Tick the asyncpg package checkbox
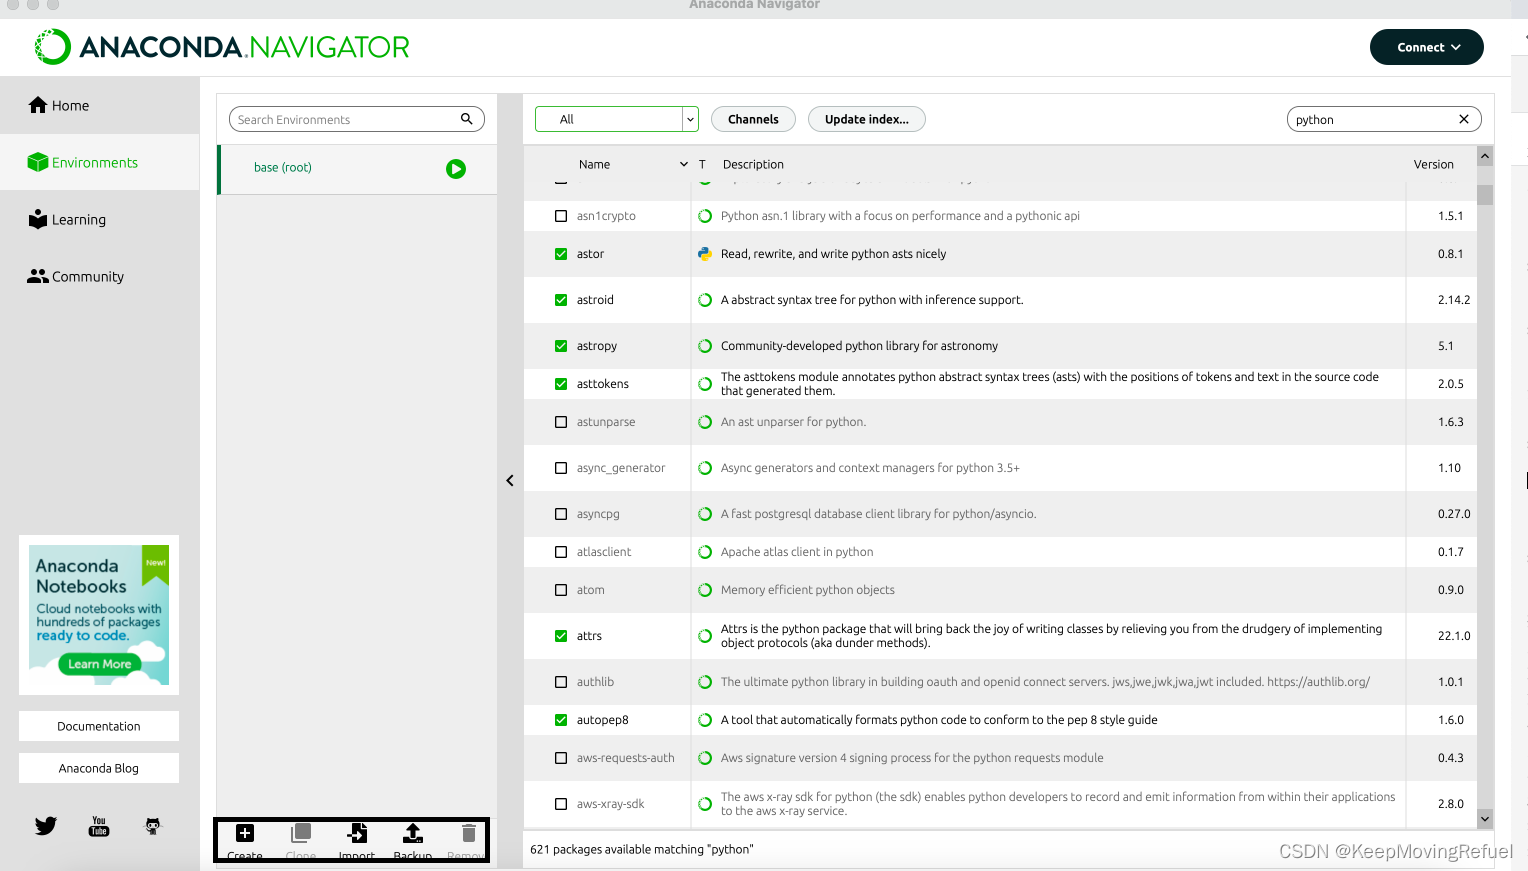Image resolution: width=1528 pixels, height=871 pixels. [x=561, y=514]
